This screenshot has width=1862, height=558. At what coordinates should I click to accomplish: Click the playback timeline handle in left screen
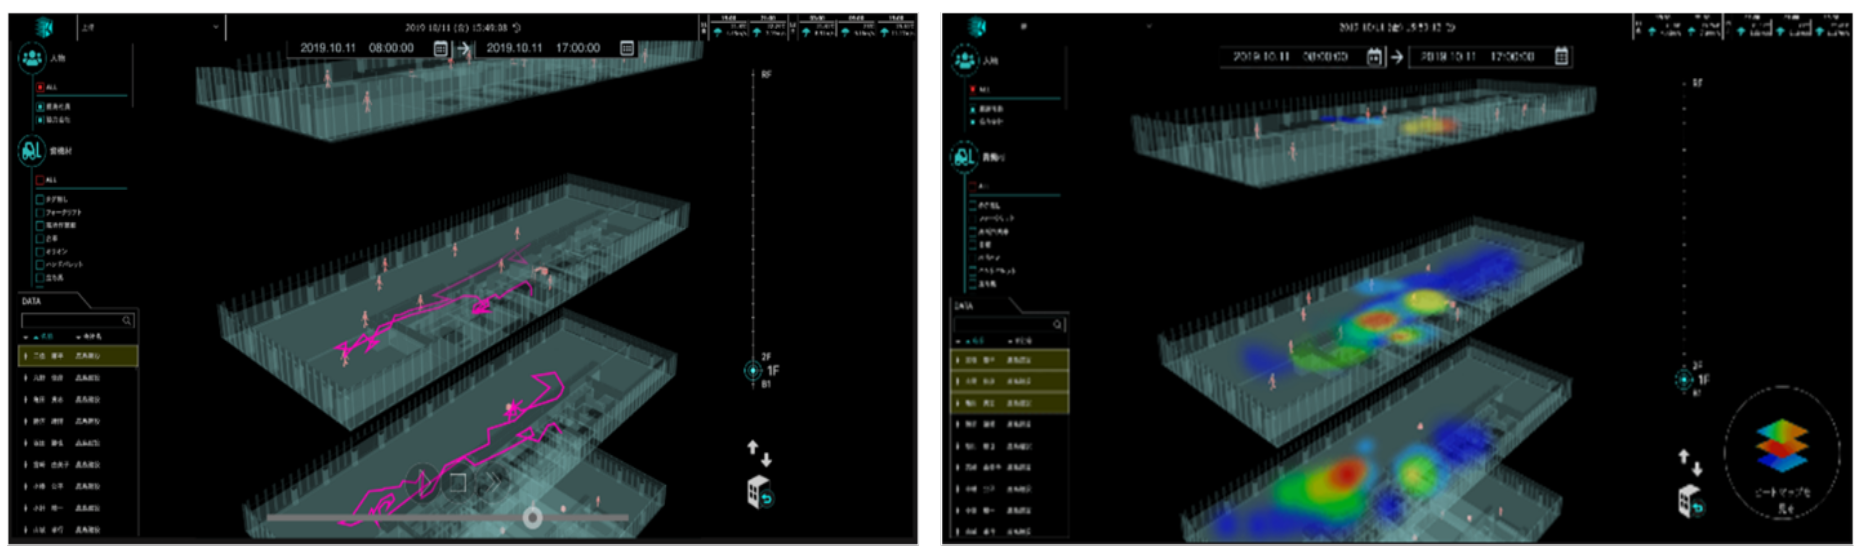(533, 517)
